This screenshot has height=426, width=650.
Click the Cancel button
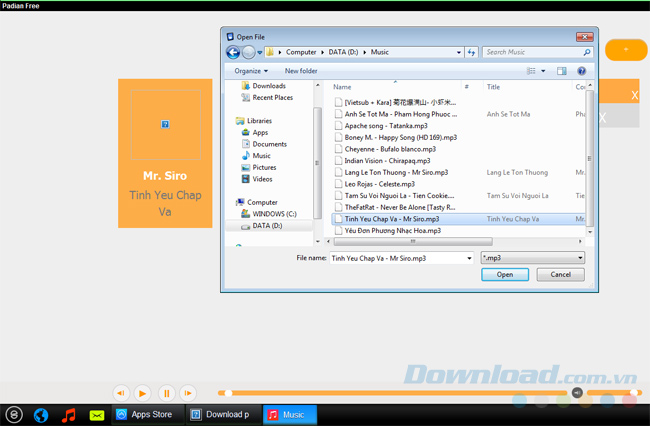(x=560, y=274)
